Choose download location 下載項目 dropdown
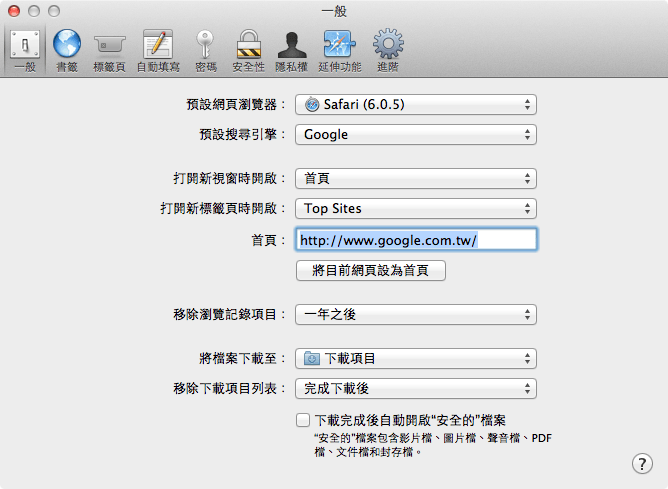668x489 pixels. [x=416, y=358]
